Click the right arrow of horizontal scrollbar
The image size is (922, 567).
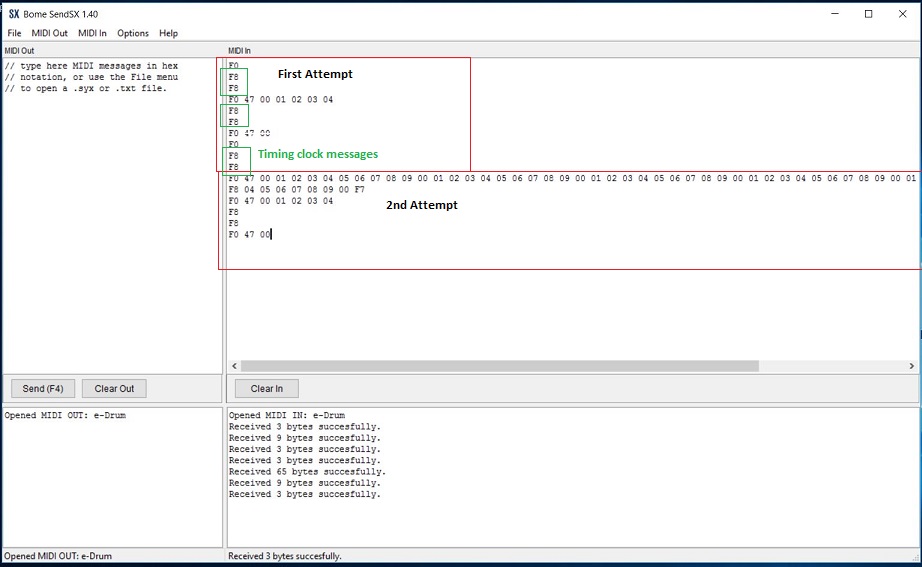[x=911, y=366]
